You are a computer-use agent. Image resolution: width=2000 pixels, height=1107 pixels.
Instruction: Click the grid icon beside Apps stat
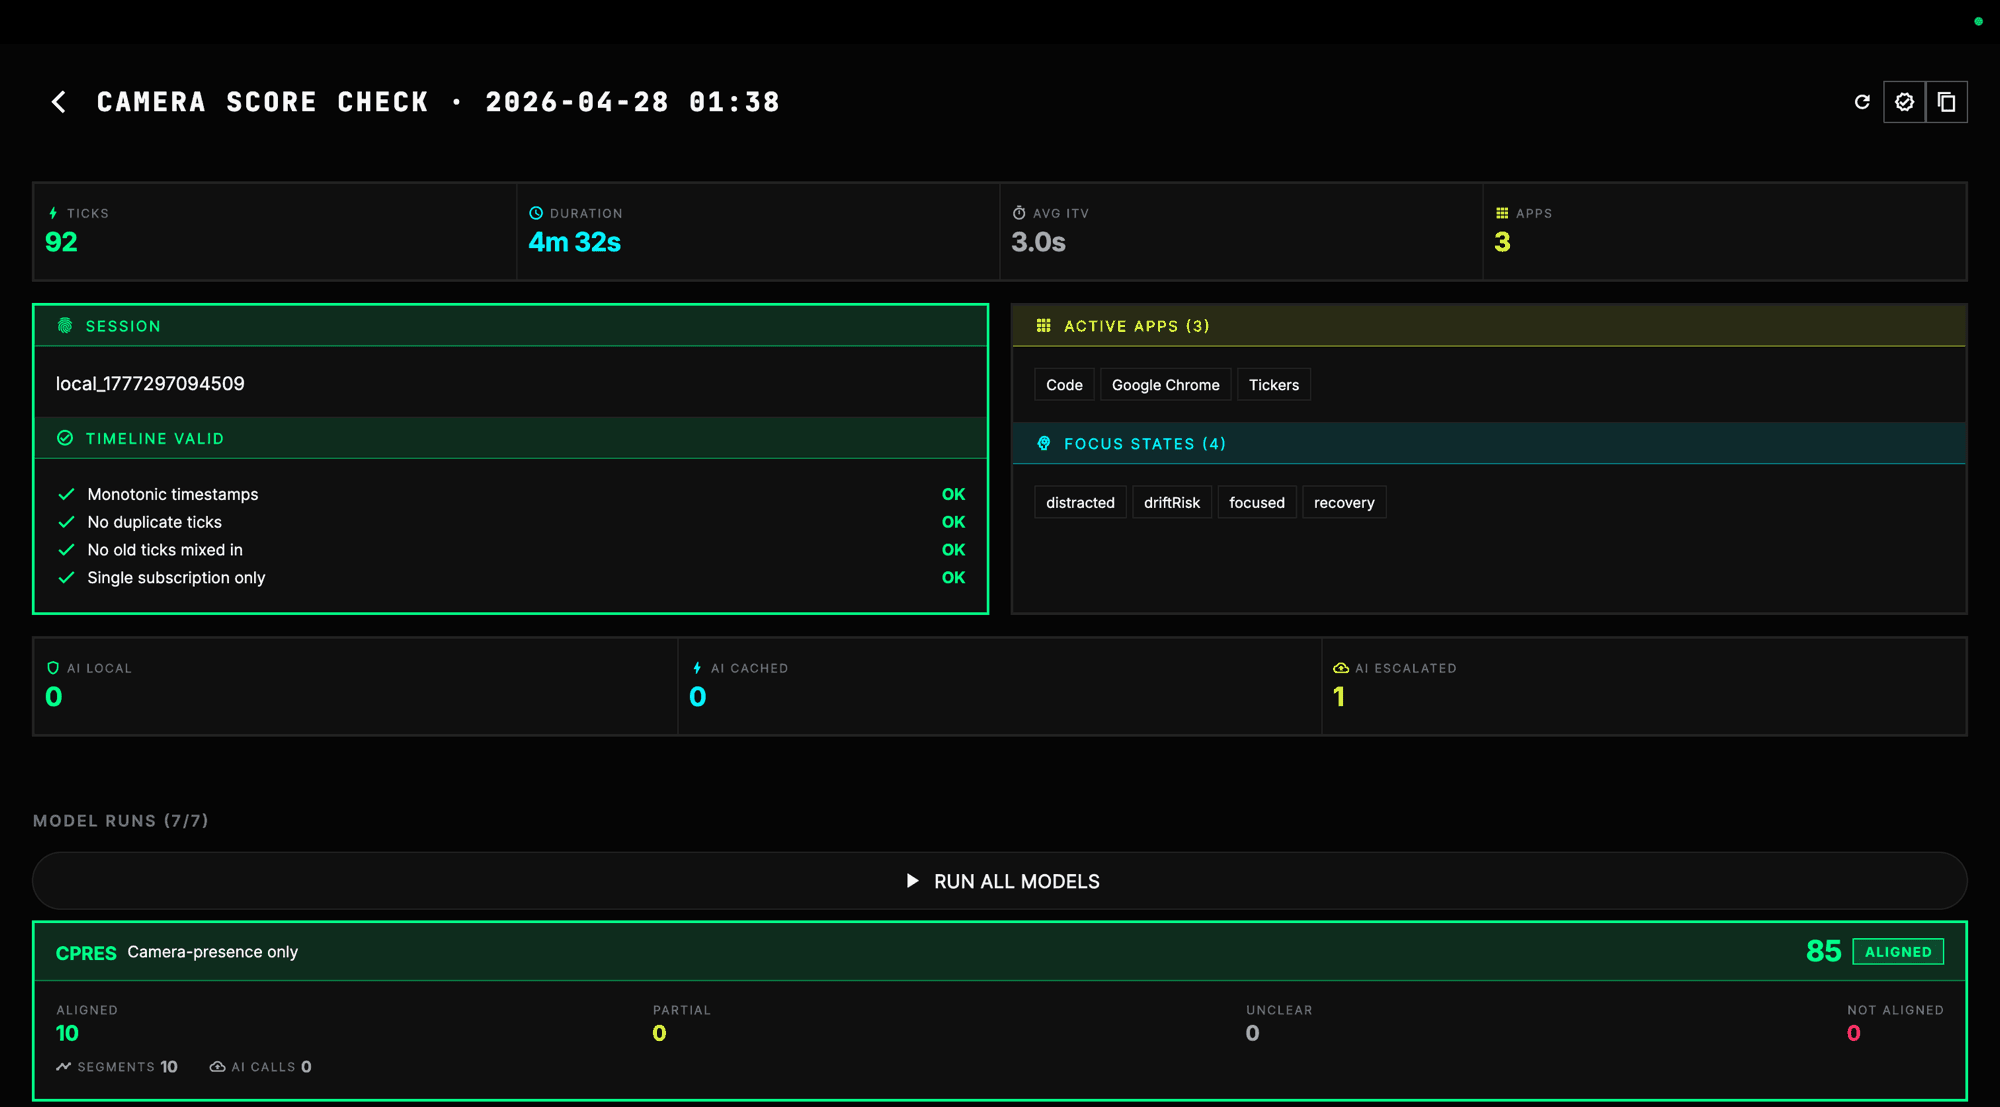point(1502,213)
